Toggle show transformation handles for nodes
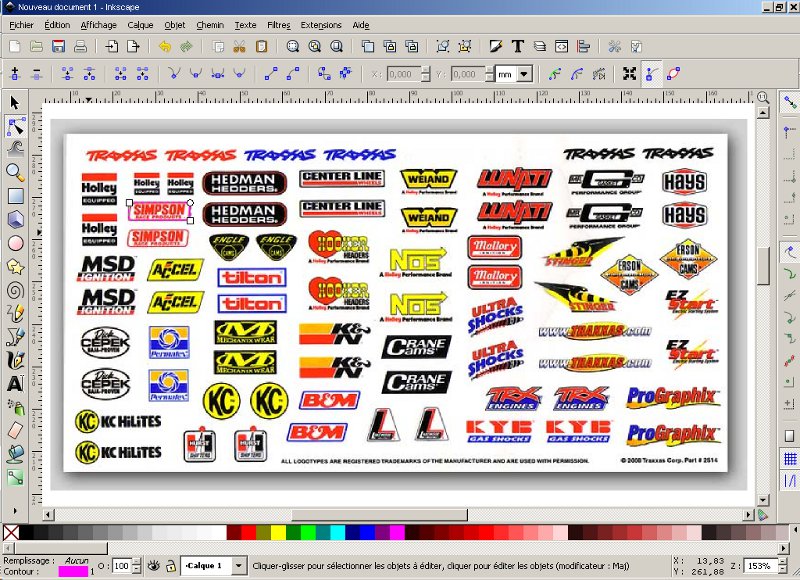The width and height of the screenshot is (800, 580). [629, 74]
